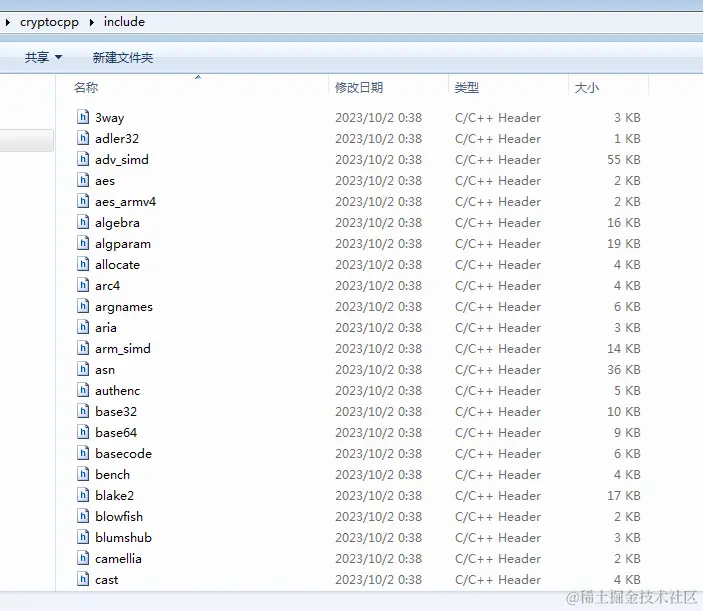Select the file name adv_simd
Screen dimensions: 703x611
122,160
